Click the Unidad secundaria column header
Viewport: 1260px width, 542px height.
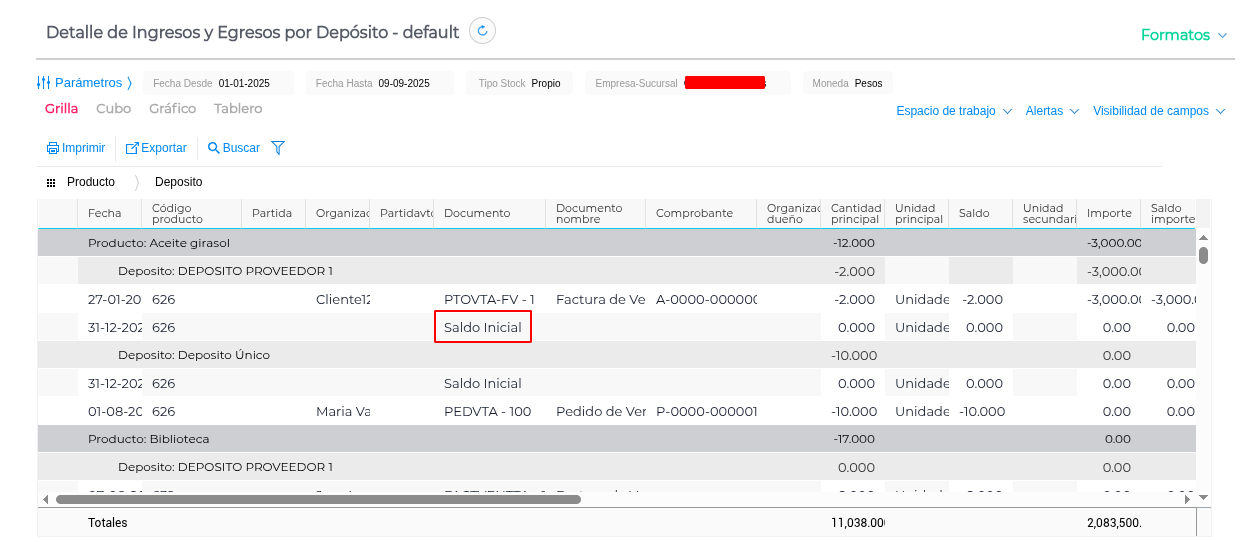[x=1044, y=213]
